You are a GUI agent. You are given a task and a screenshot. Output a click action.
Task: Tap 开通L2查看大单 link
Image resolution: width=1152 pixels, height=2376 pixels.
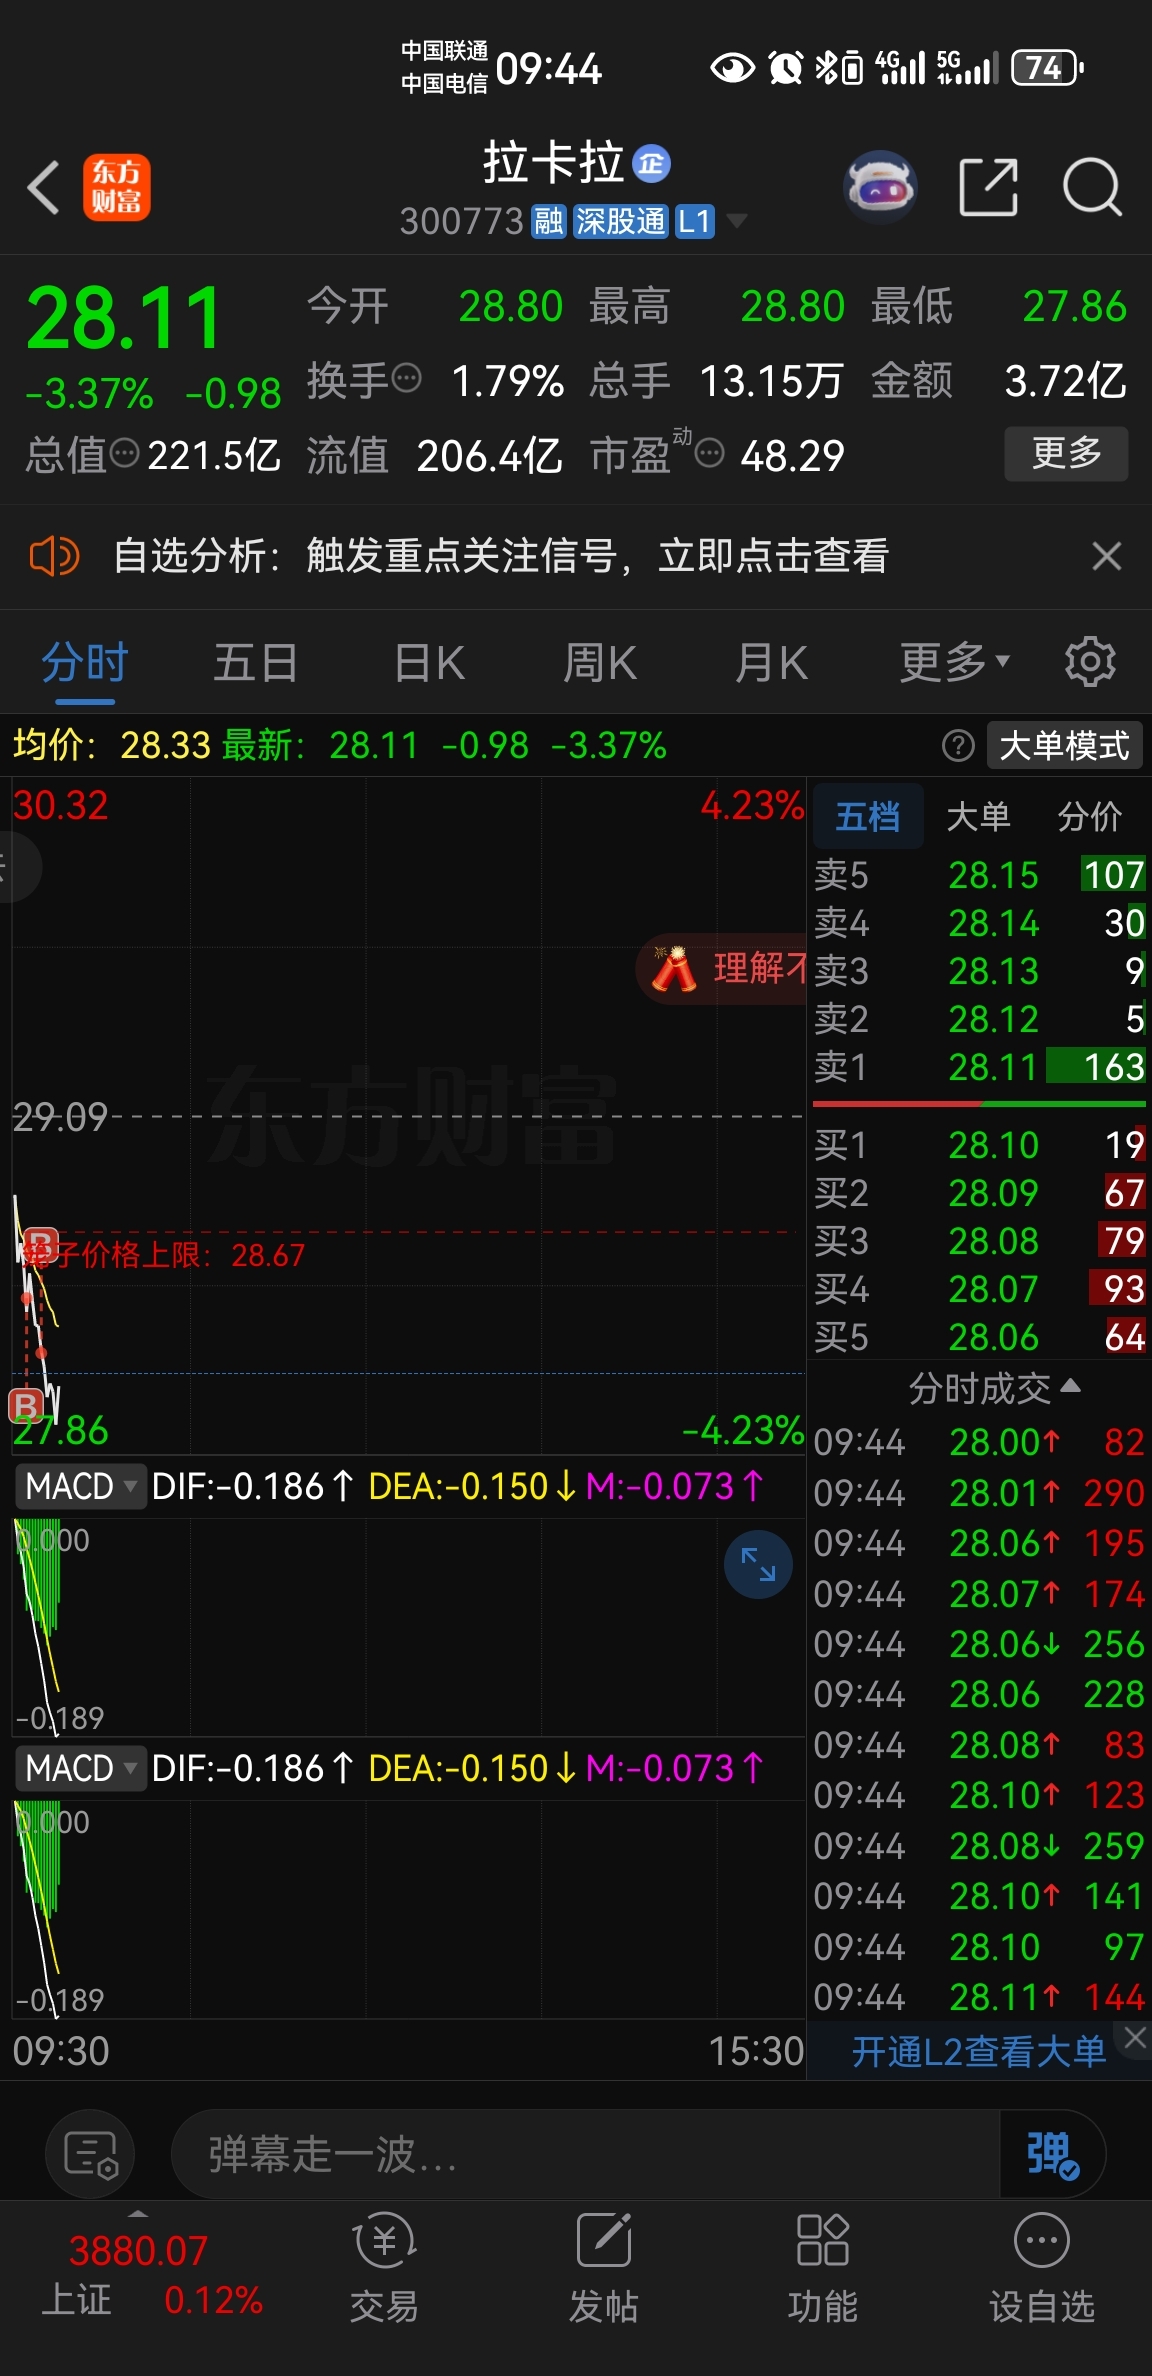(978, 2051)
